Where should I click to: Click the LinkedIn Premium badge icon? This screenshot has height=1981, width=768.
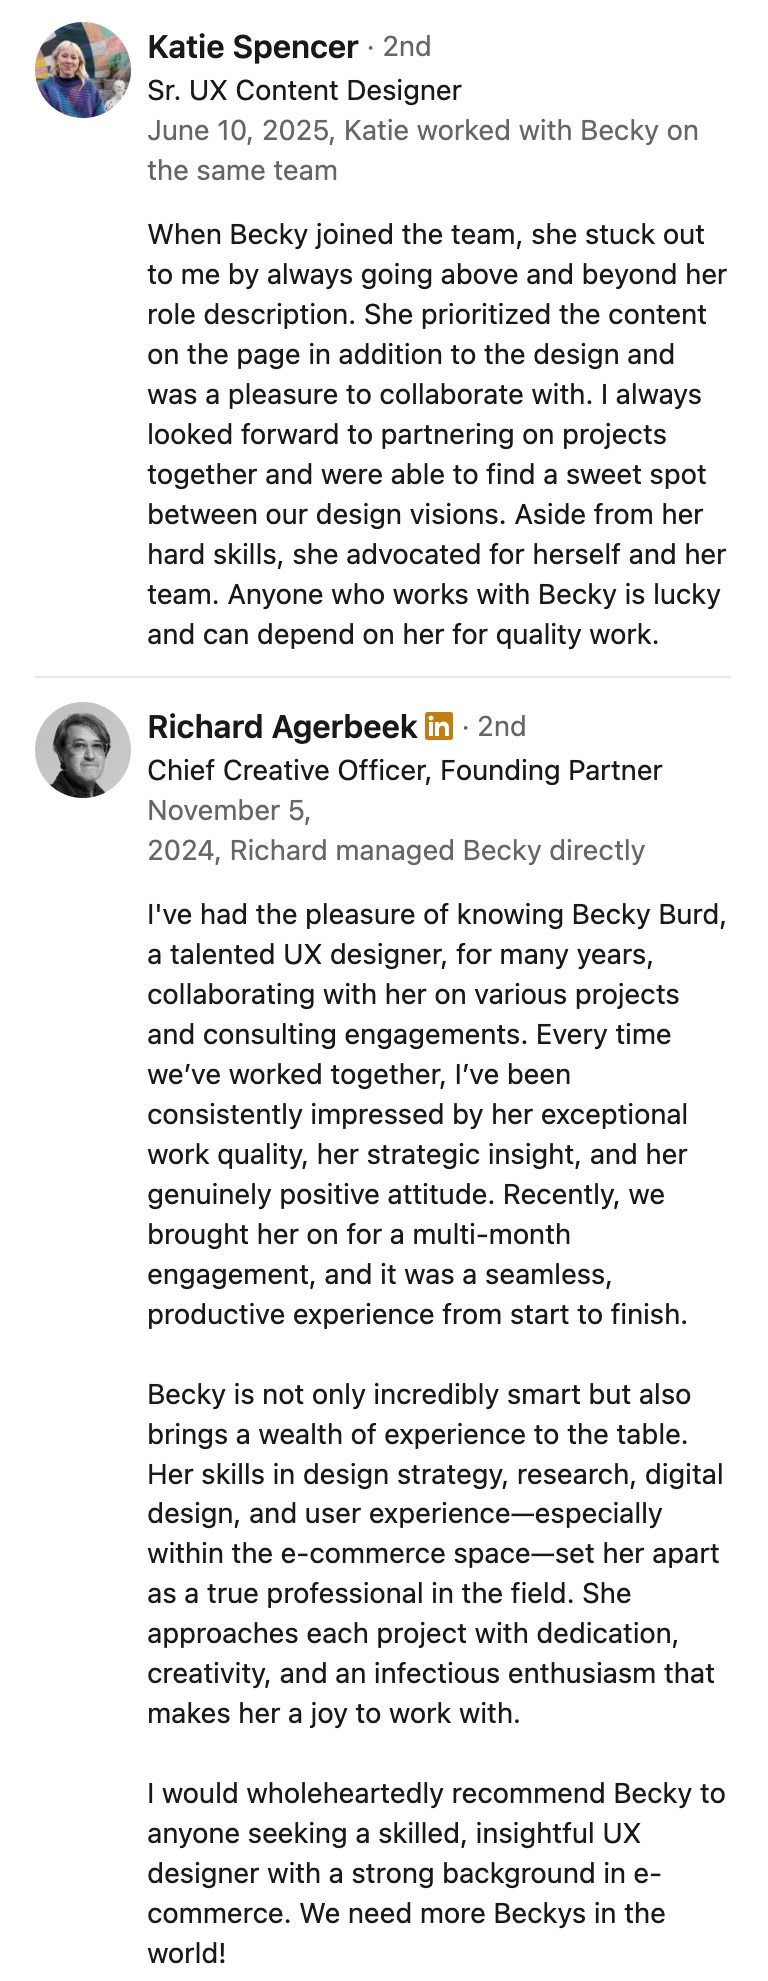[x=439, y=726]
